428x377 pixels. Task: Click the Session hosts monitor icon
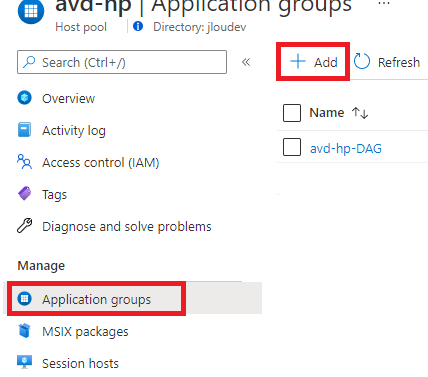pyautogui.click(x=24, y=362)
